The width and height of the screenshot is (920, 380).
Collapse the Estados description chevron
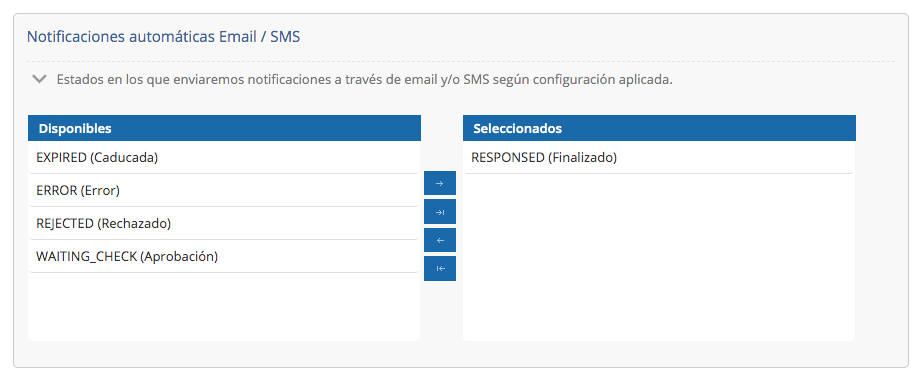39,80
